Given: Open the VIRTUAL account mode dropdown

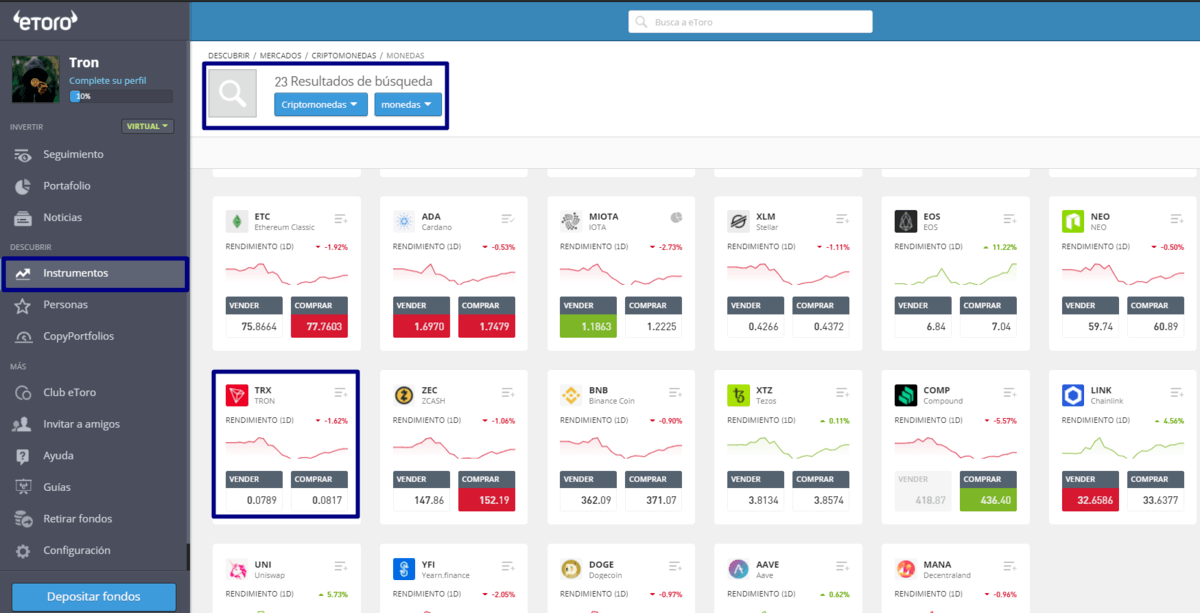Looking at the screenshot, I should click(148, 127).
